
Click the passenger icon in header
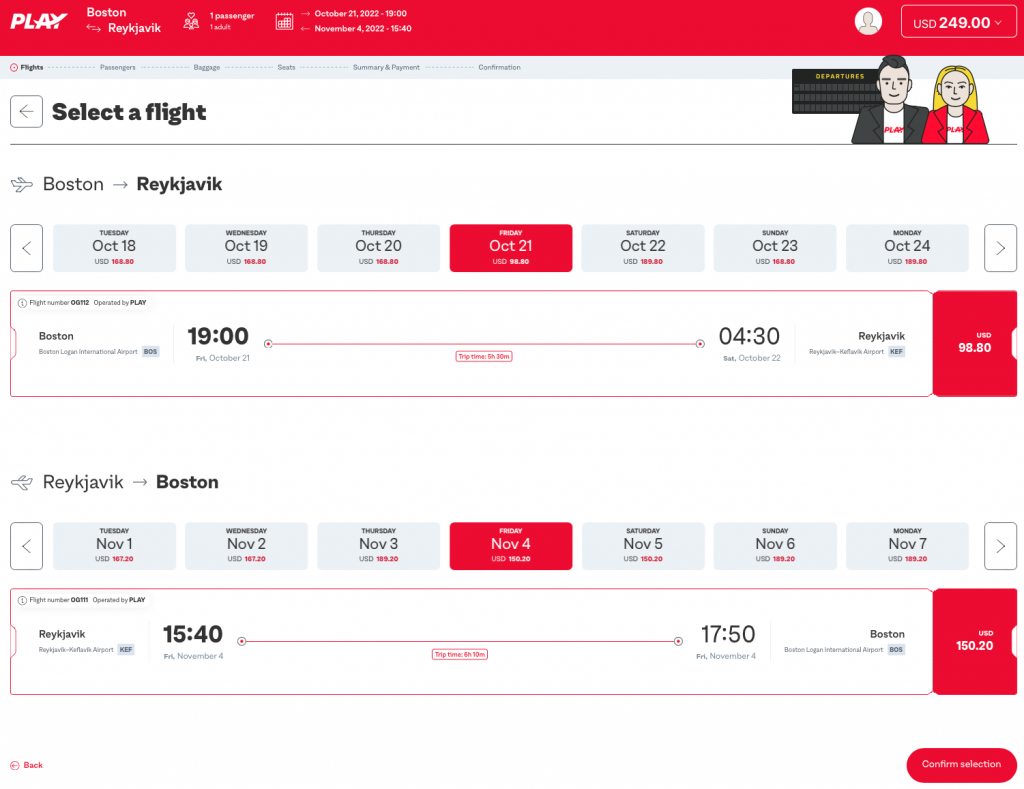[191, 21]
